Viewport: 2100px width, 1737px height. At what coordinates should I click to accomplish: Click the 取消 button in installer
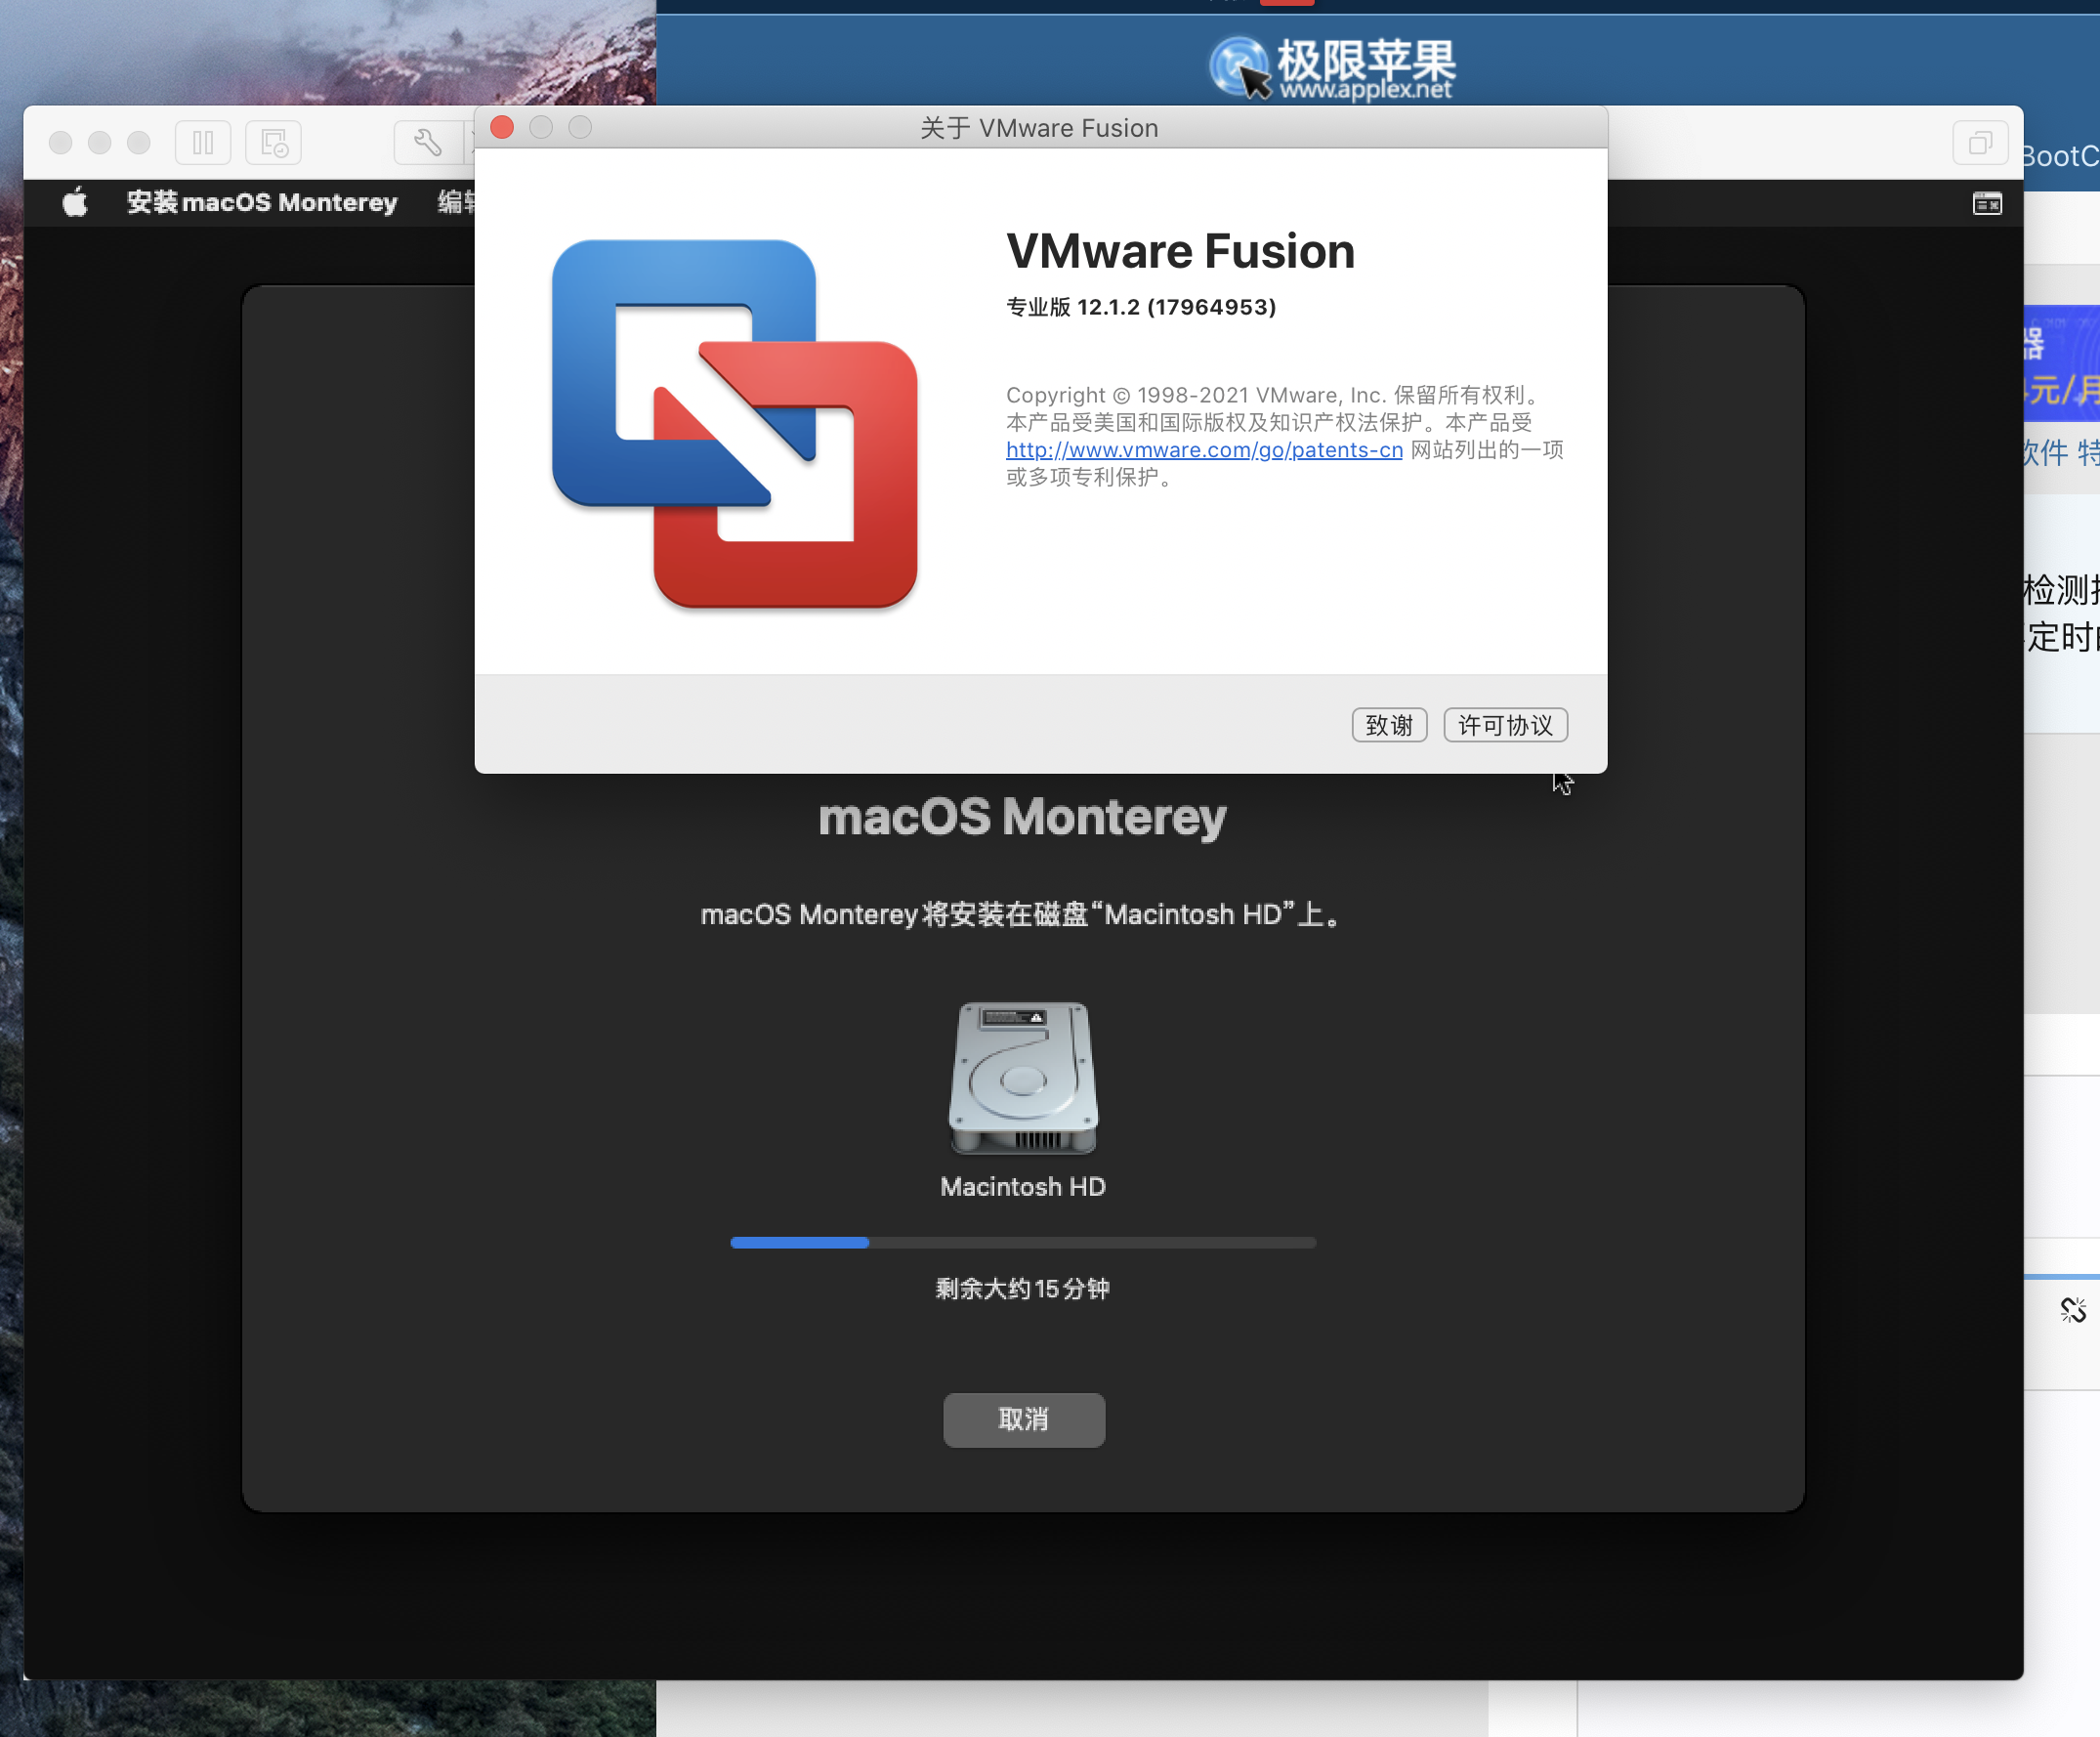point(1024,1420)
